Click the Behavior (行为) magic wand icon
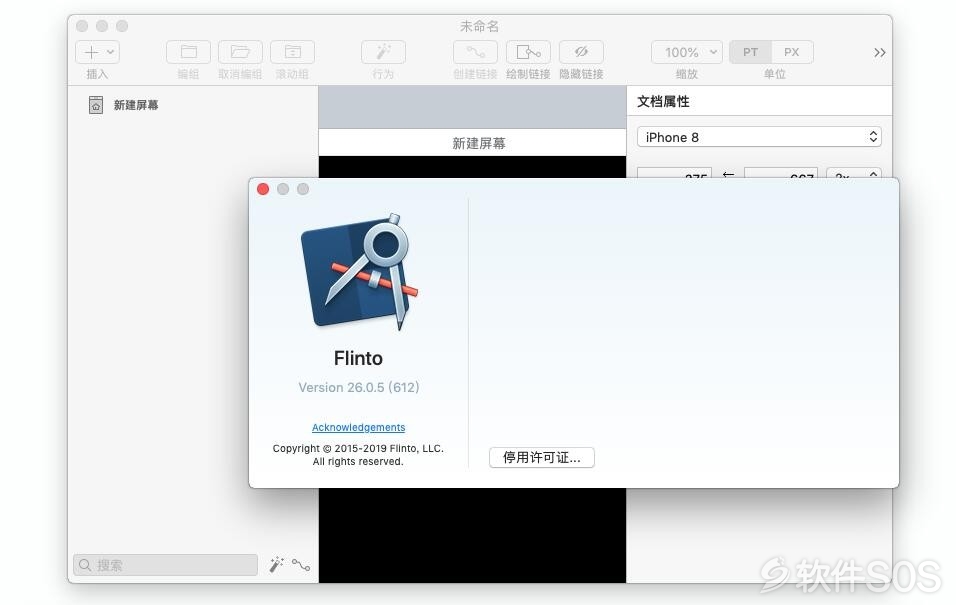956x605 pixels. (383, 52)
